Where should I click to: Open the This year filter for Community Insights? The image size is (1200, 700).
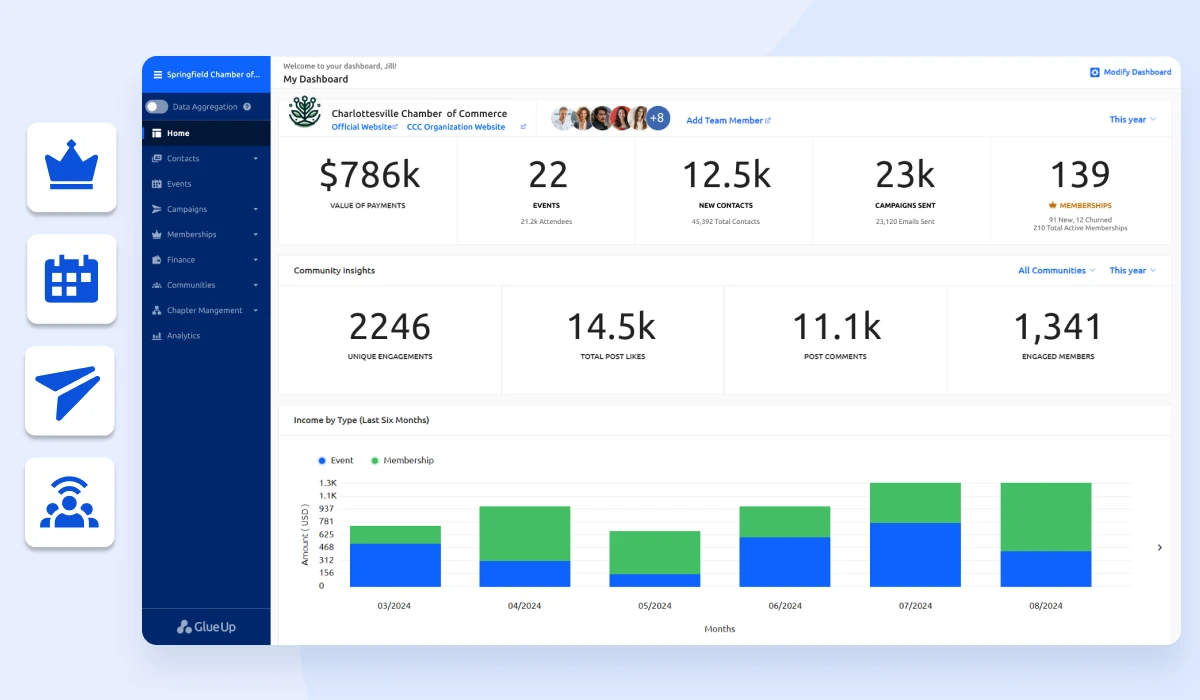[1131, 270]
